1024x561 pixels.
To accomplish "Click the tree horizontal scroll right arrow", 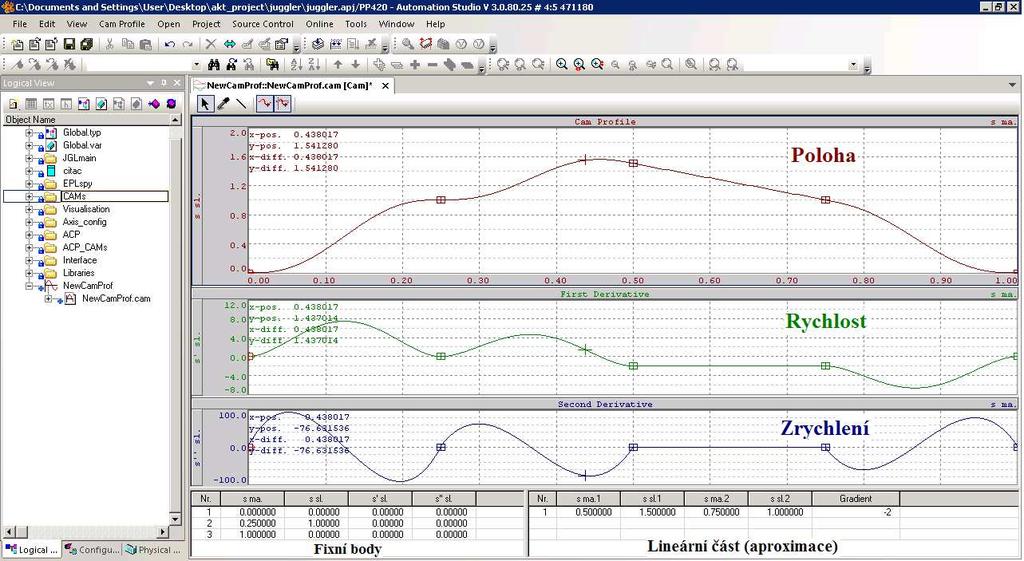I will point(163,532).
